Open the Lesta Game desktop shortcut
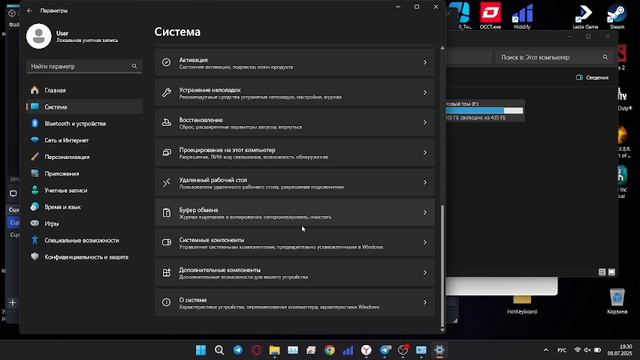The image size is (640, 360). pyautogui.click(x=585, y=16)
